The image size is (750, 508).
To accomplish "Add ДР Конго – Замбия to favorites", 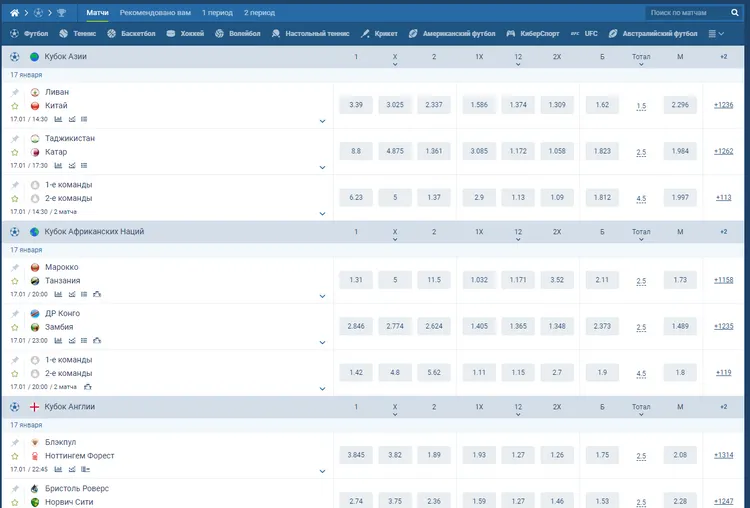I will tap(15, 327).
